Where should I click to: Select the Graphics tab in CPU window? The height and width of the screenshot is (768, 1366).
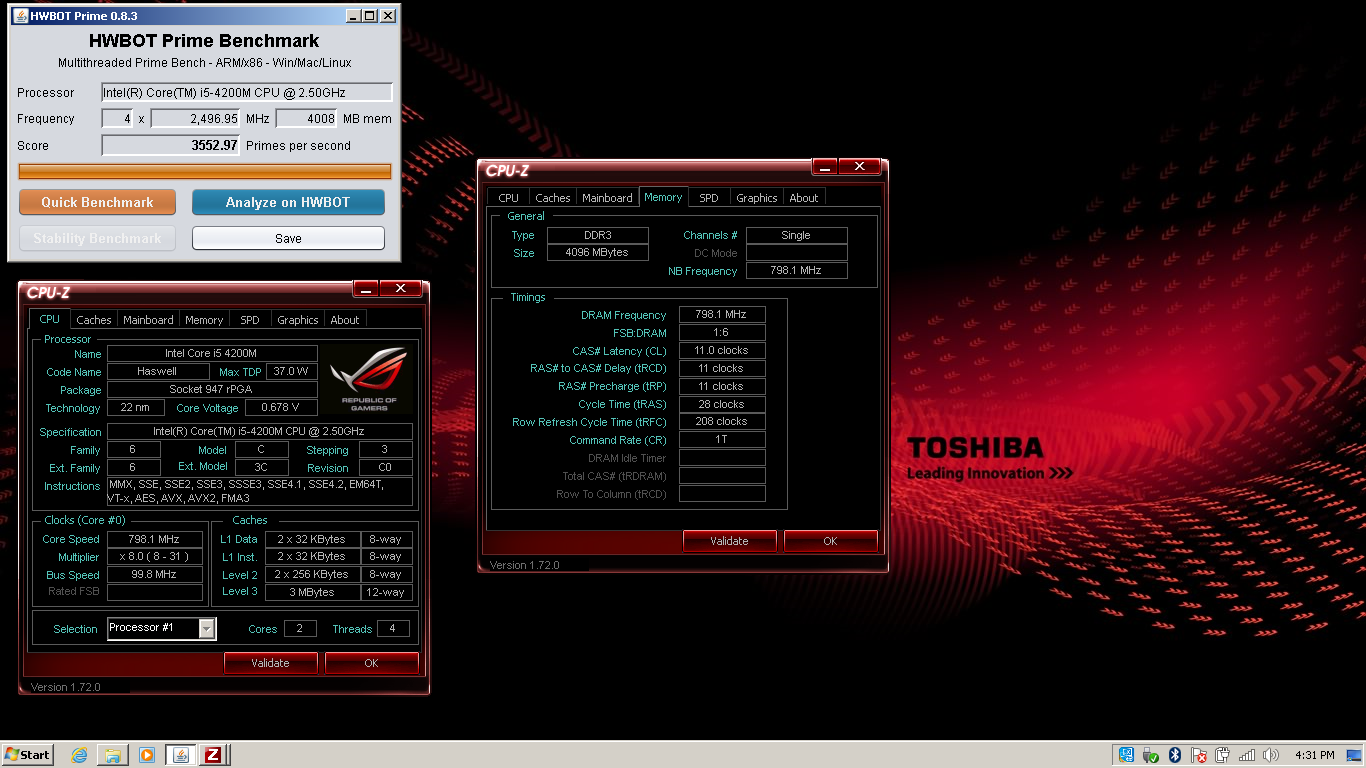point(298,320)
